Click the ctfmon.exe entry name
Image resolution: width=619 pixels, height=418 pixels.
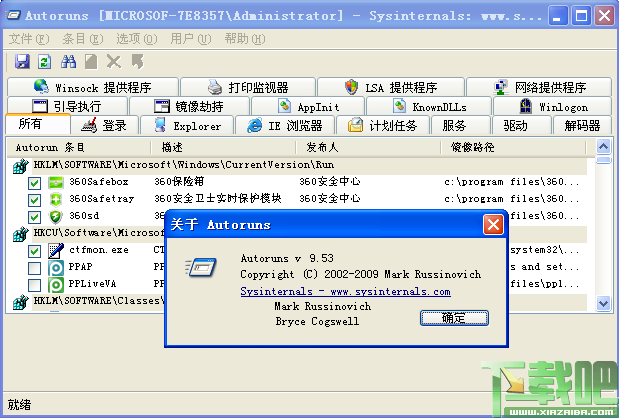click(x=99, y=250)
